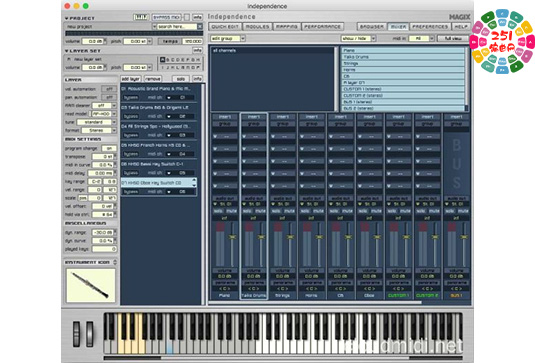
Task: Toggle the program change on switch
Action: pyautogui.click(x=109, y=148)
